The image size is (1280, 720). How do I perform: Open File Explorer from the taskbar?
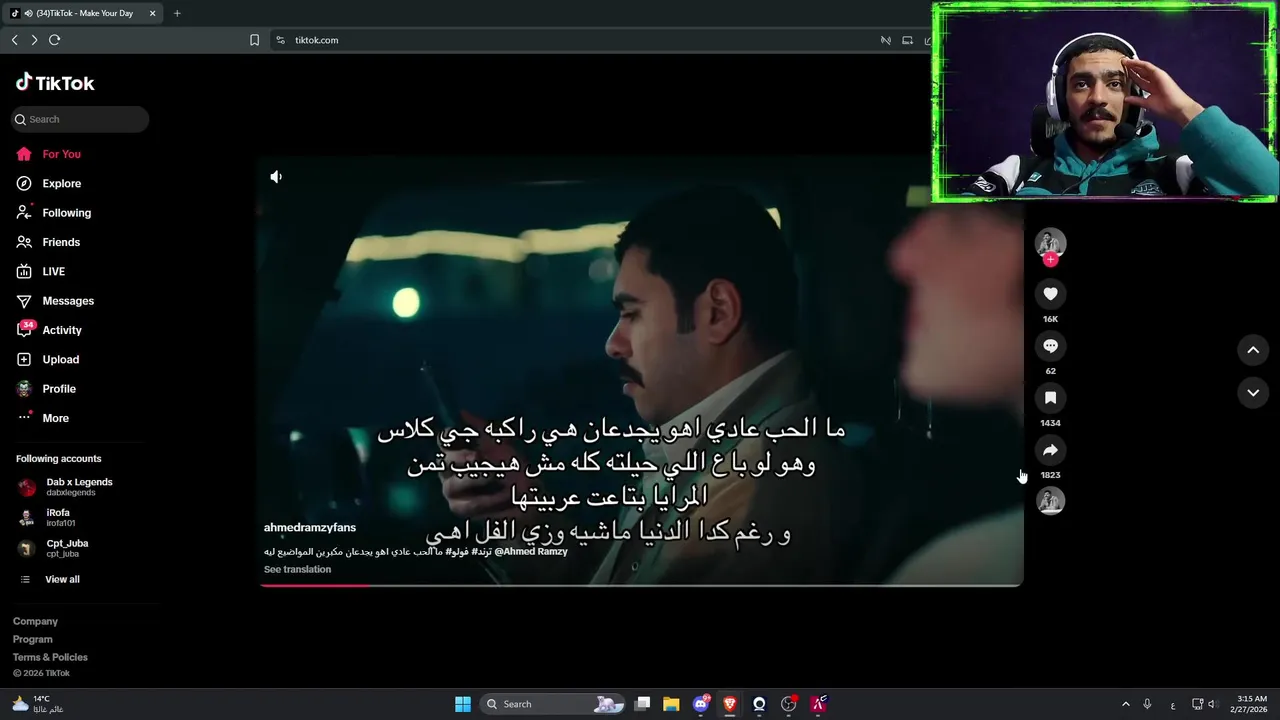pyautogui.click(x=671, y=704)
